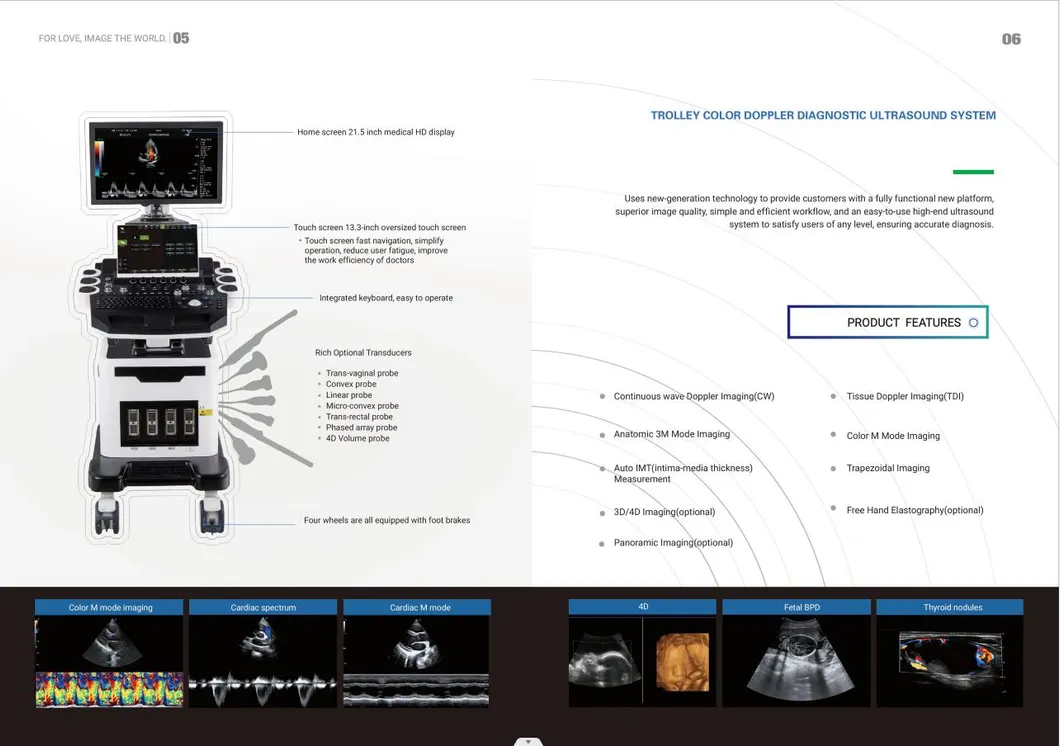Select 'Trans-rectal probe' list item
Image resolution: width=1060 pixels, height=746 pixels.
point(359,416)
